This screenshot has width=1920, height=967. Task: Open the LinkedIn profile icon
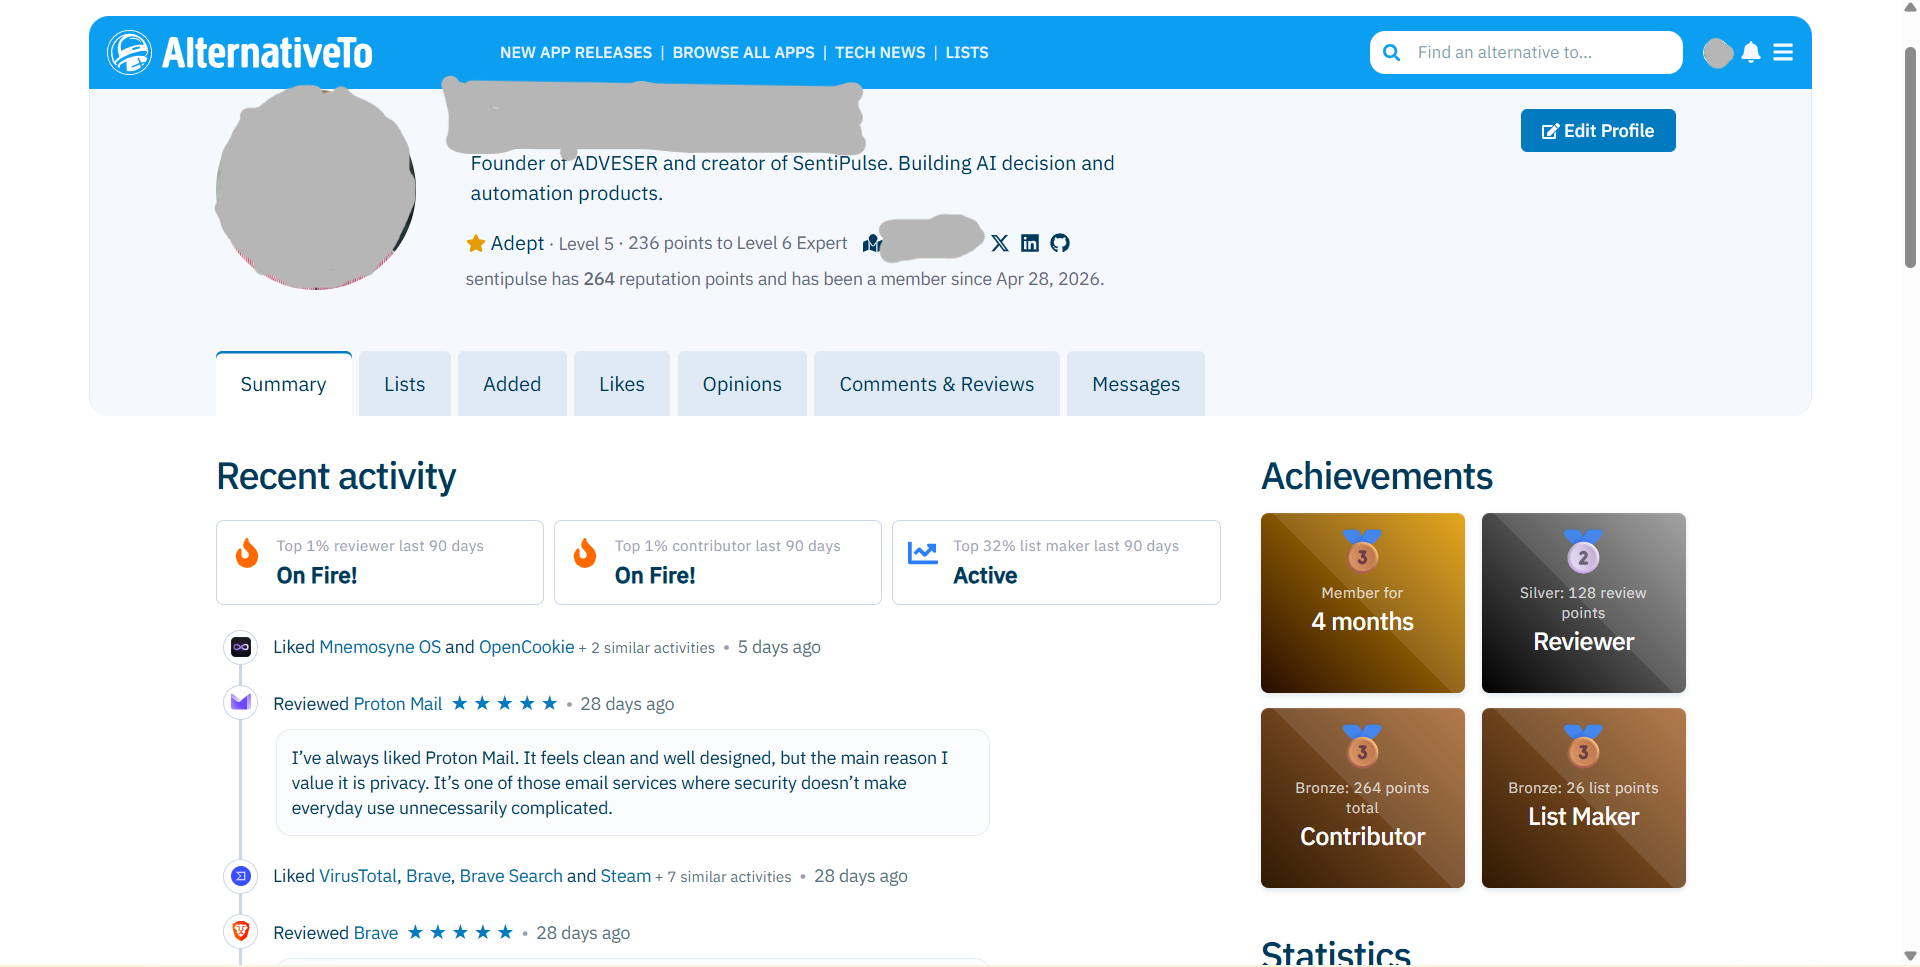1030,243
